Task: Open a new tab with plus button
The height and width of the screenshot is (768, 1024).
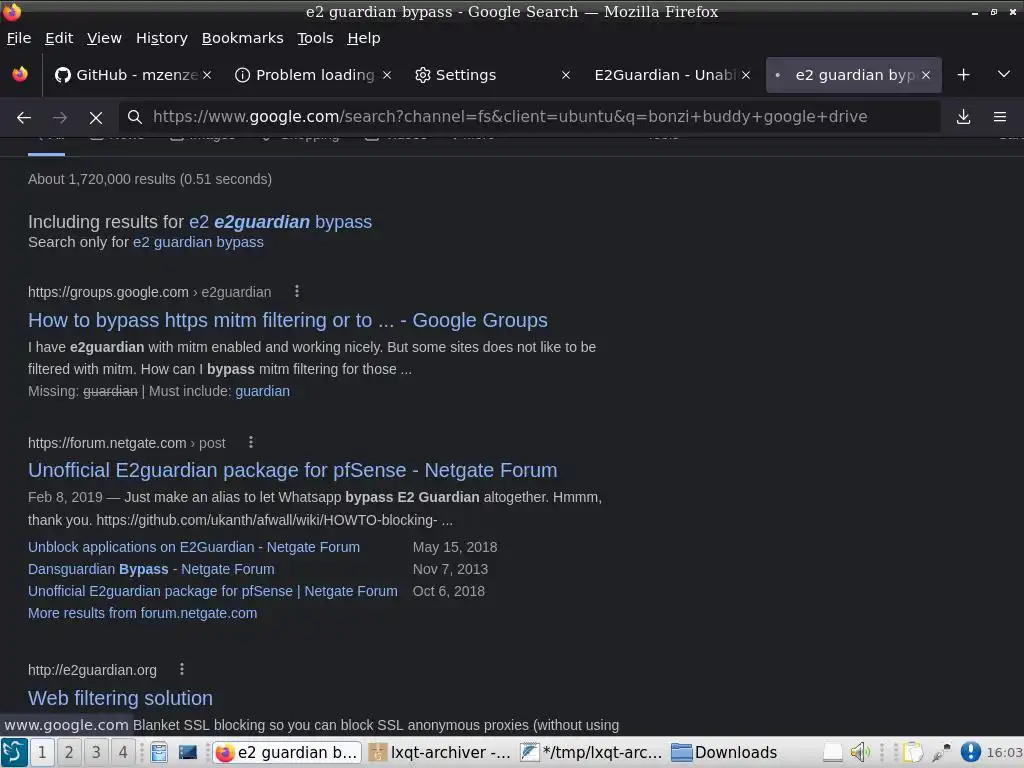Action: 963,75
